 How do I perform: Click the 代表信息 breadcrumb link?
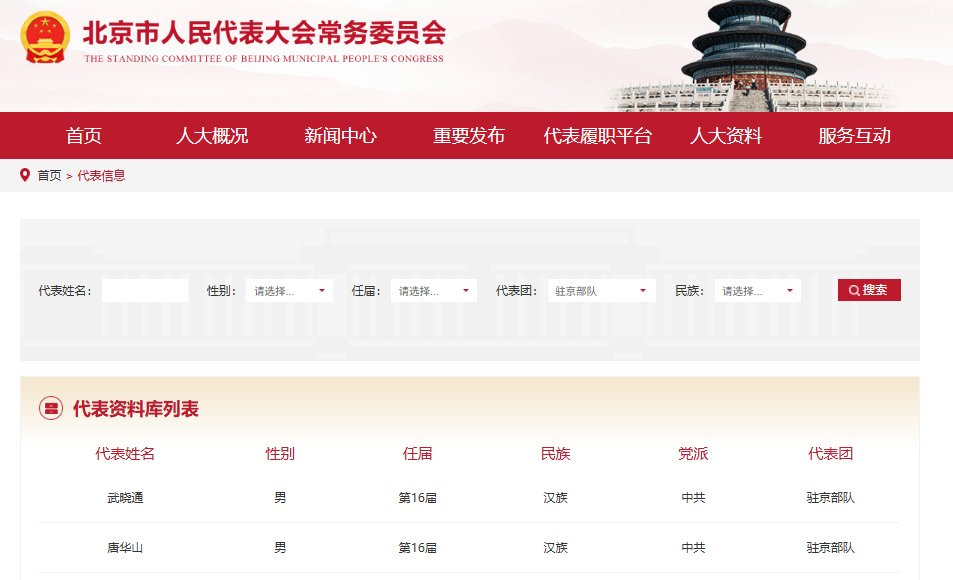(x=101, y=176)
